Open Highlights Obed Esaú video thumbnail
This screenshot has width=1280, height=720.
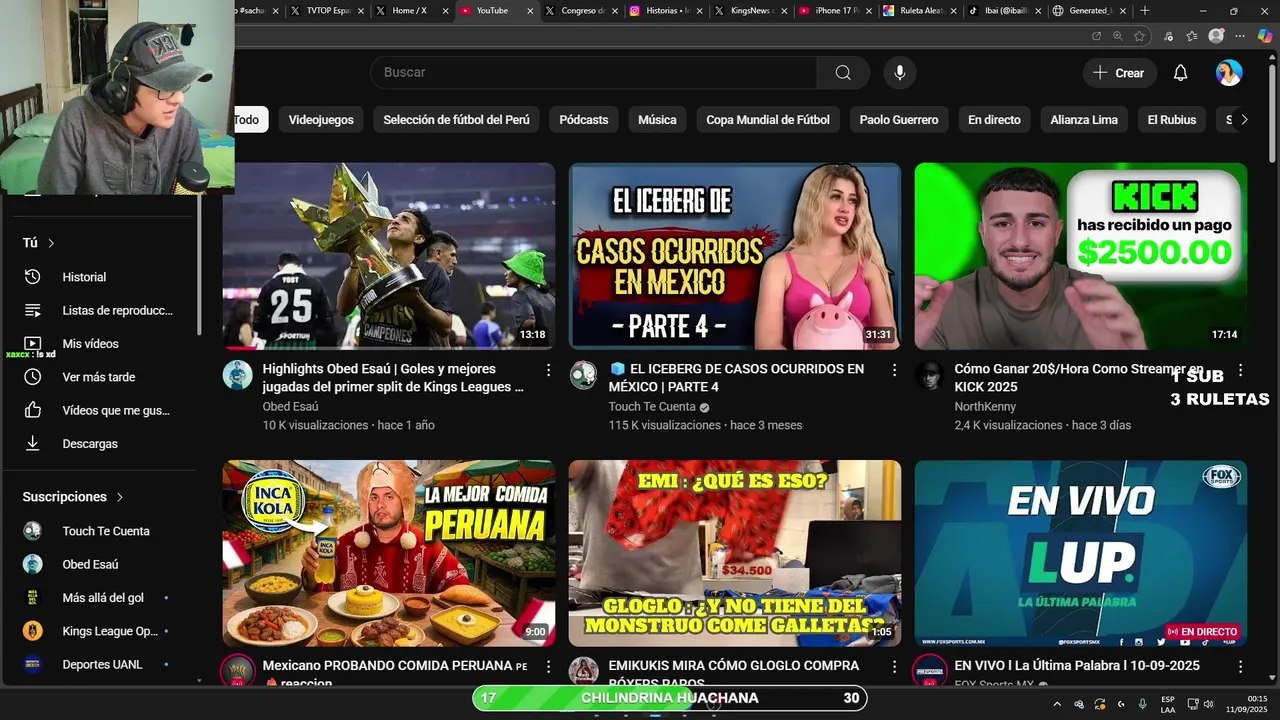click(389, 256)
